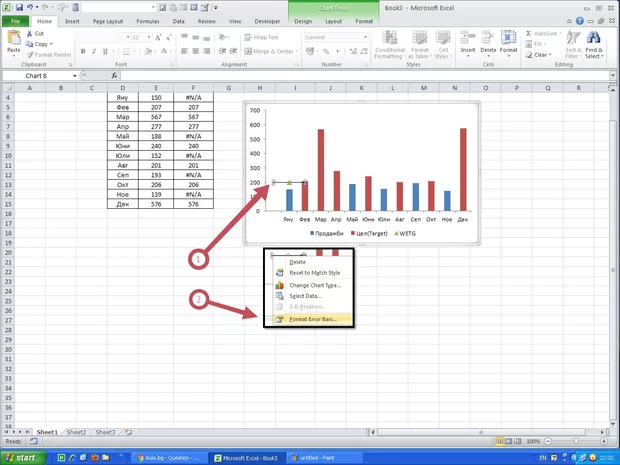Open Conditional Formatting menu

390,45
